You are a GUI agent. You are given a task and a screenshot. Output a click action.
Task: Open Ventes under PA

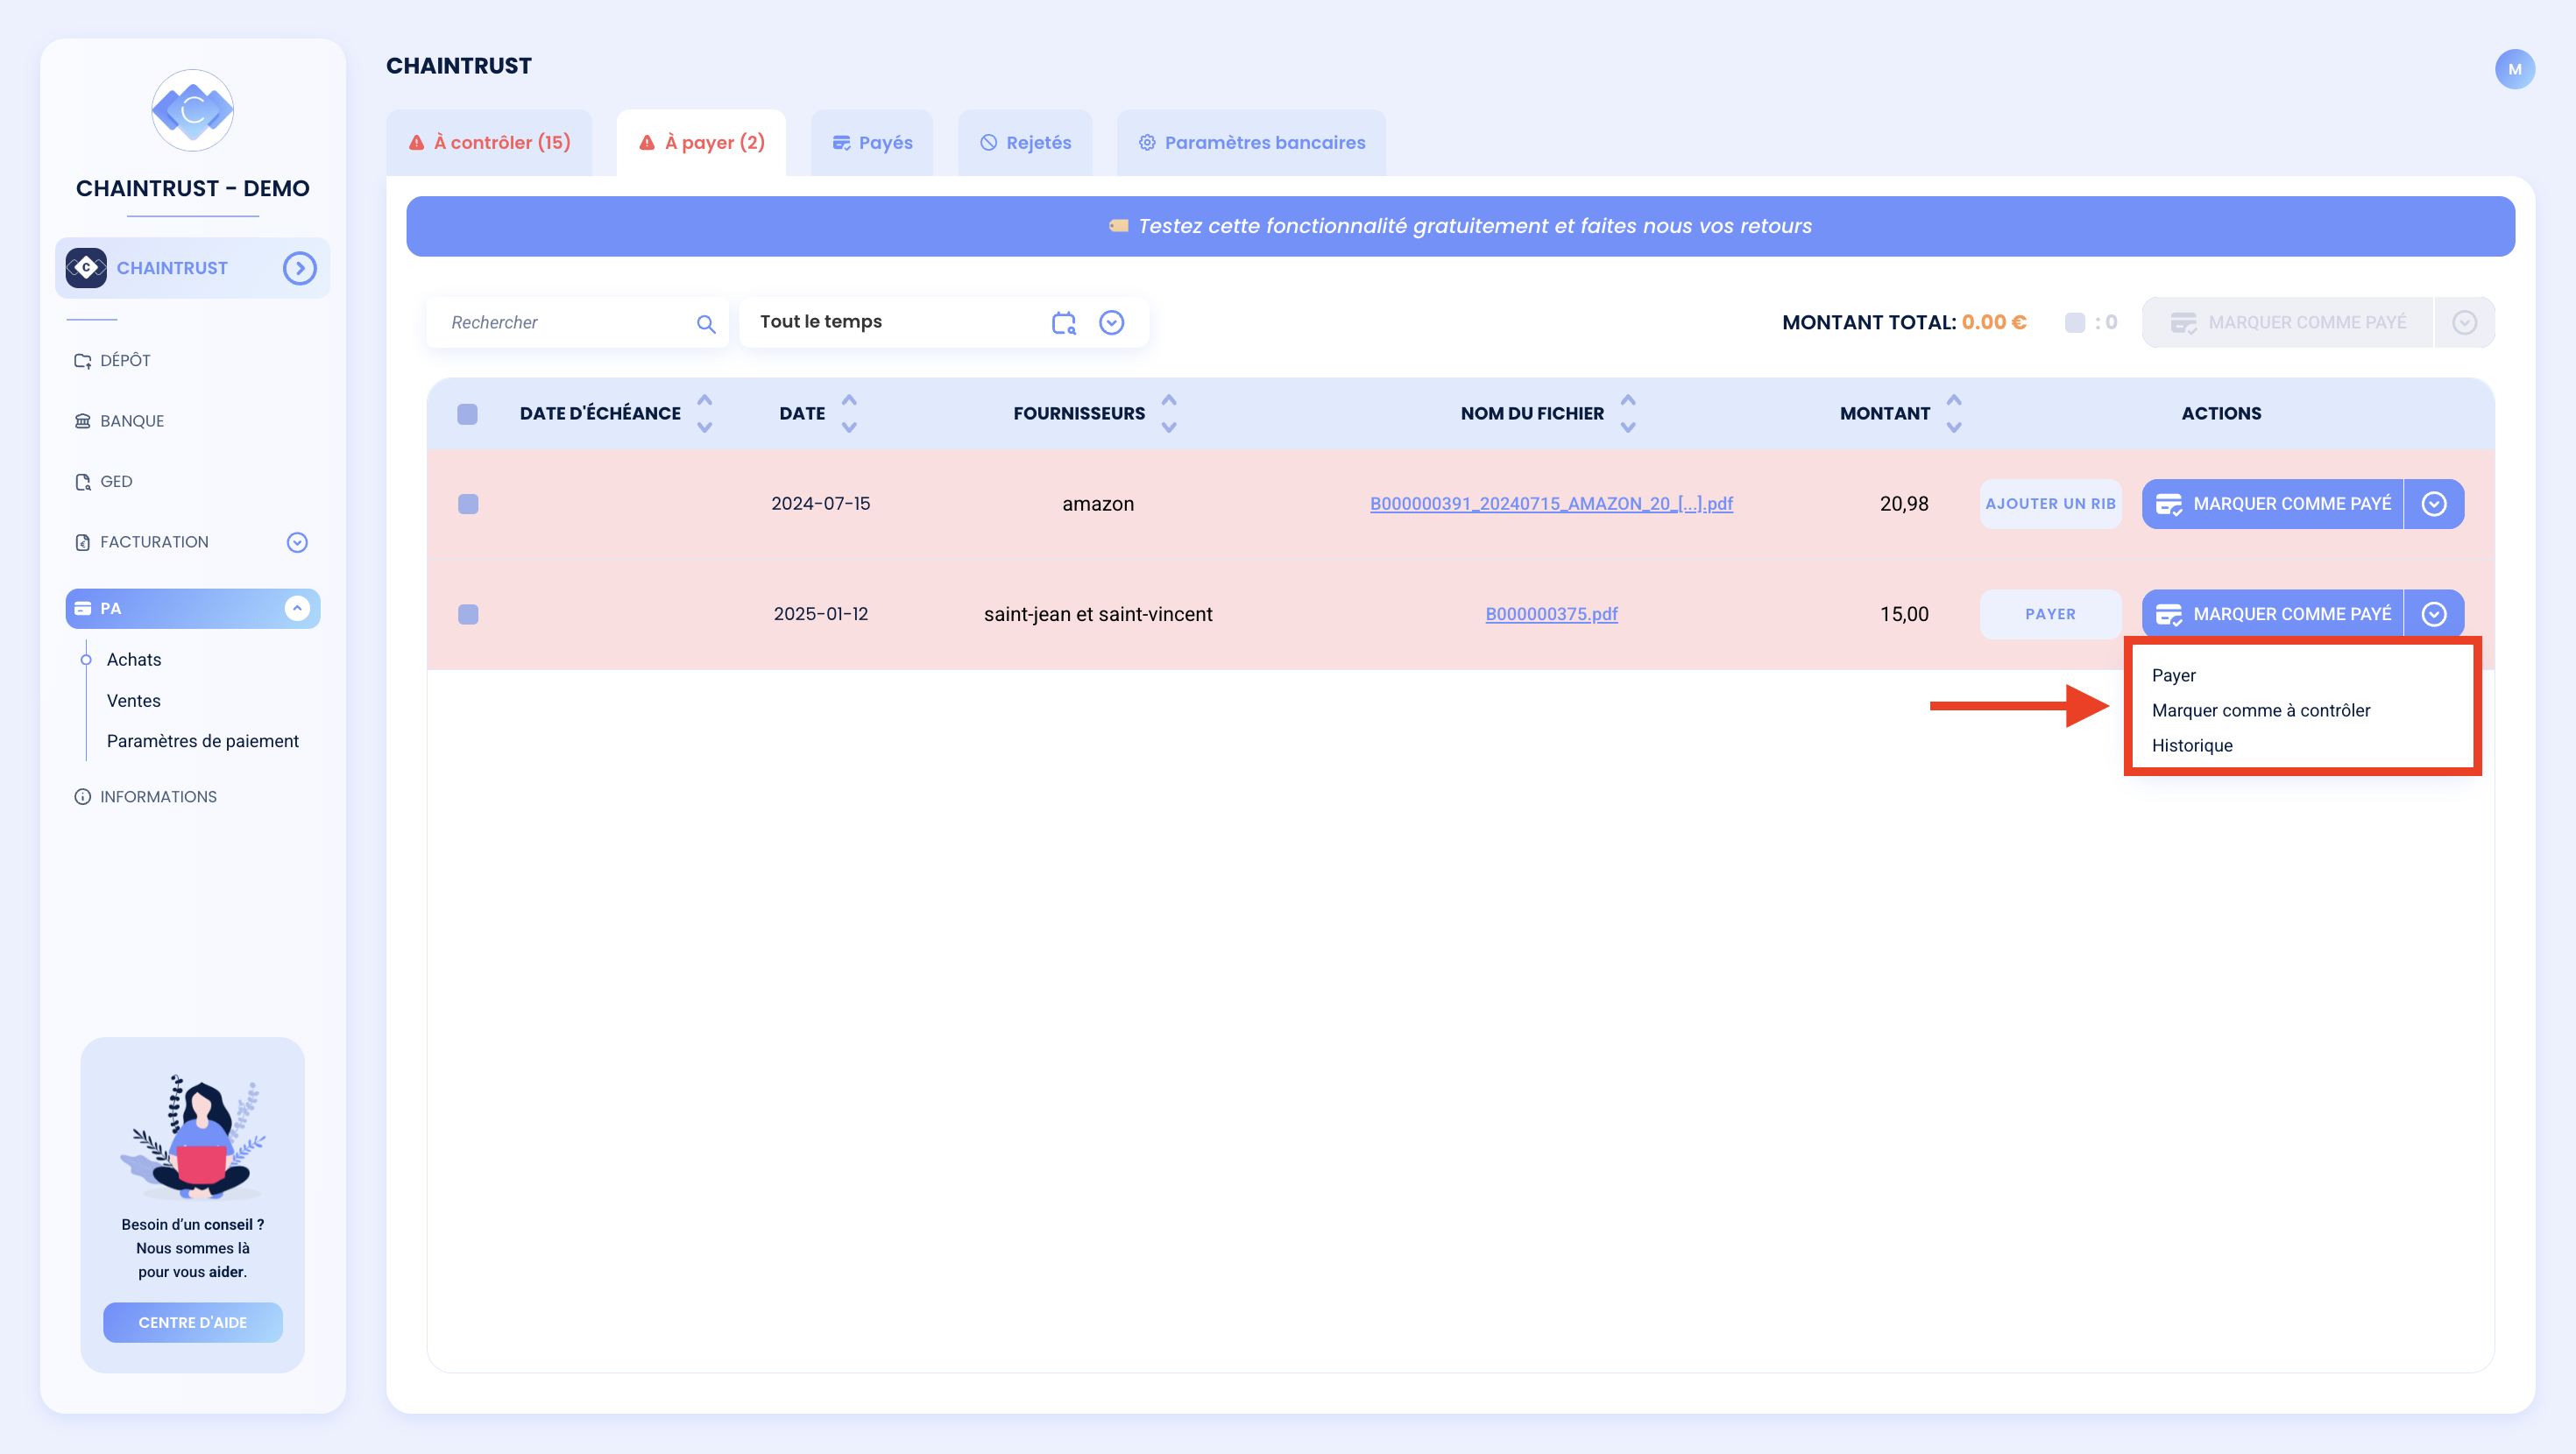point(134,701)
